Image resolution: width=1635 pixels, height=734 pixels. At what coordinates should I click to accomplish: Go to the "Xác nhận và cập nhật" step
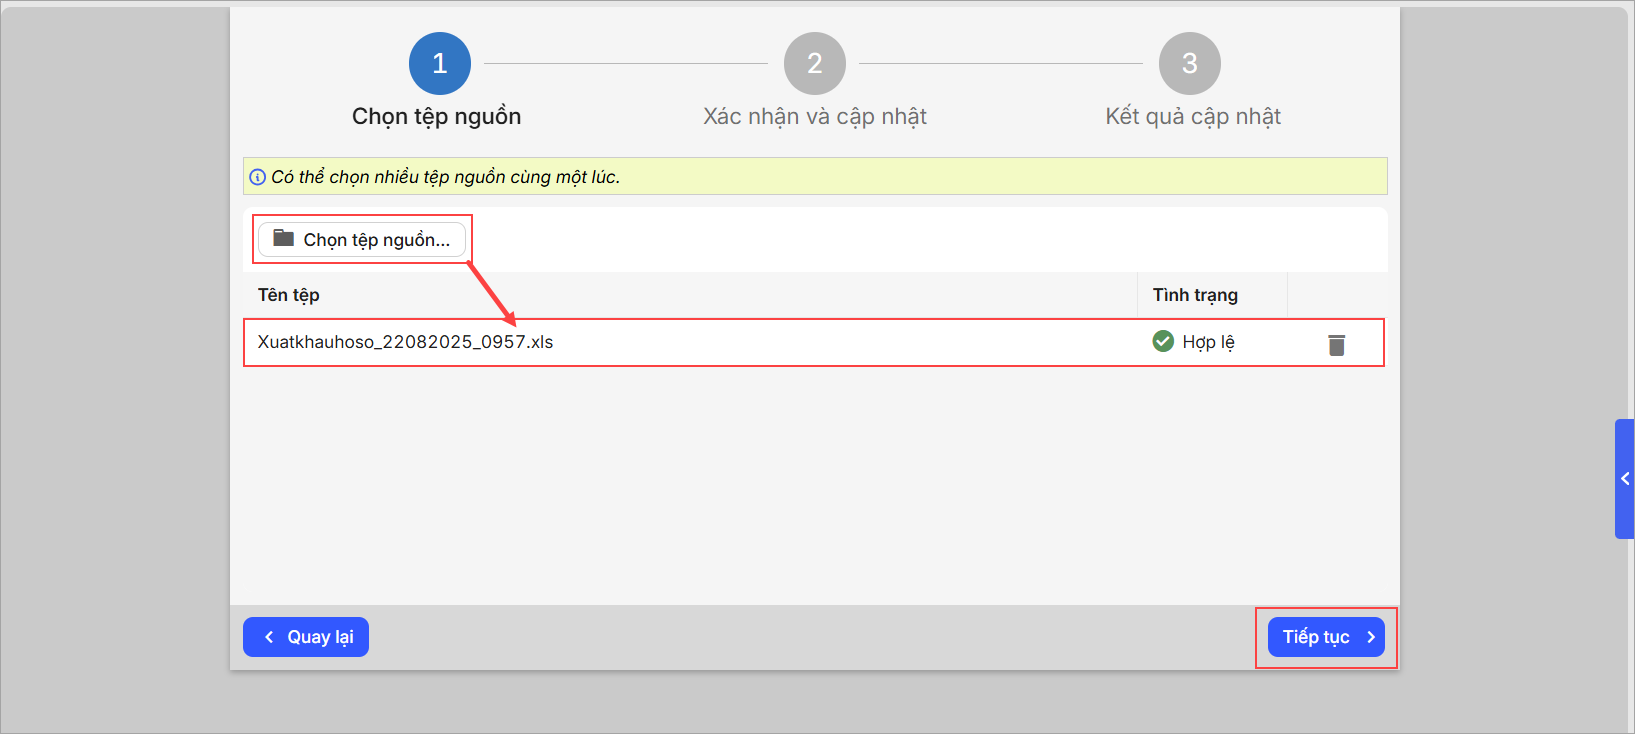coord(814,117)
